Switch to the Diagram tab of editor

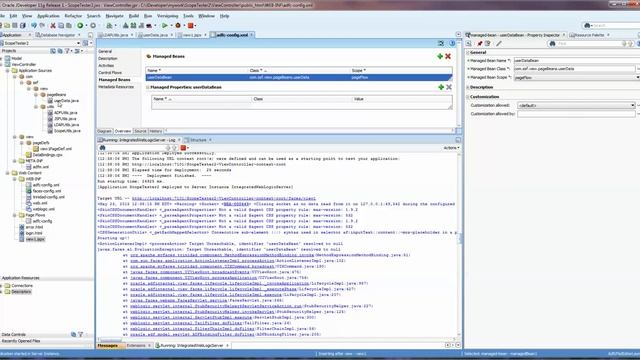point(104,131)
